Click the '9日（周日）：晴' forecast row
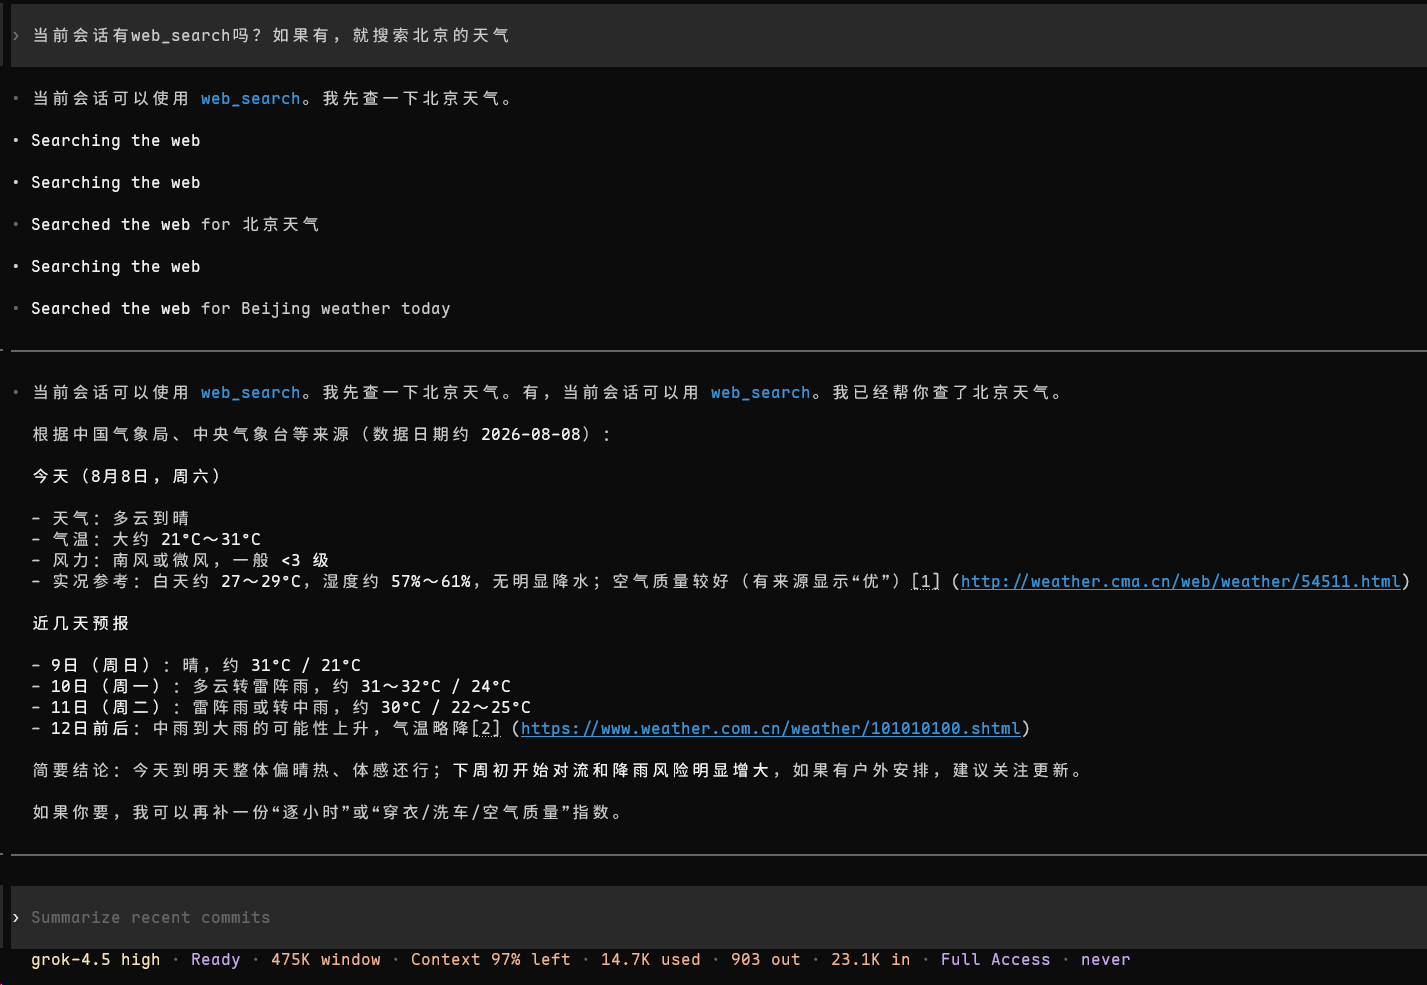Viewport: 1427px width, 985px height. pyautogui.click(x=196, y=666)
